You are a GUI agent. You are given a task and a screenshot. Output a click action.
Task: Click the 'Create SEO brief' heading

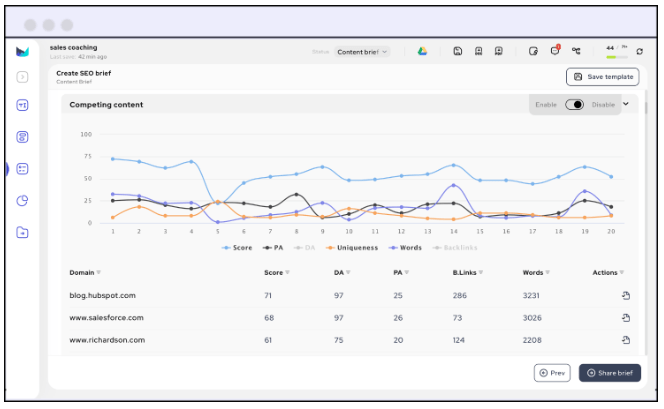(x=83, y=73)
